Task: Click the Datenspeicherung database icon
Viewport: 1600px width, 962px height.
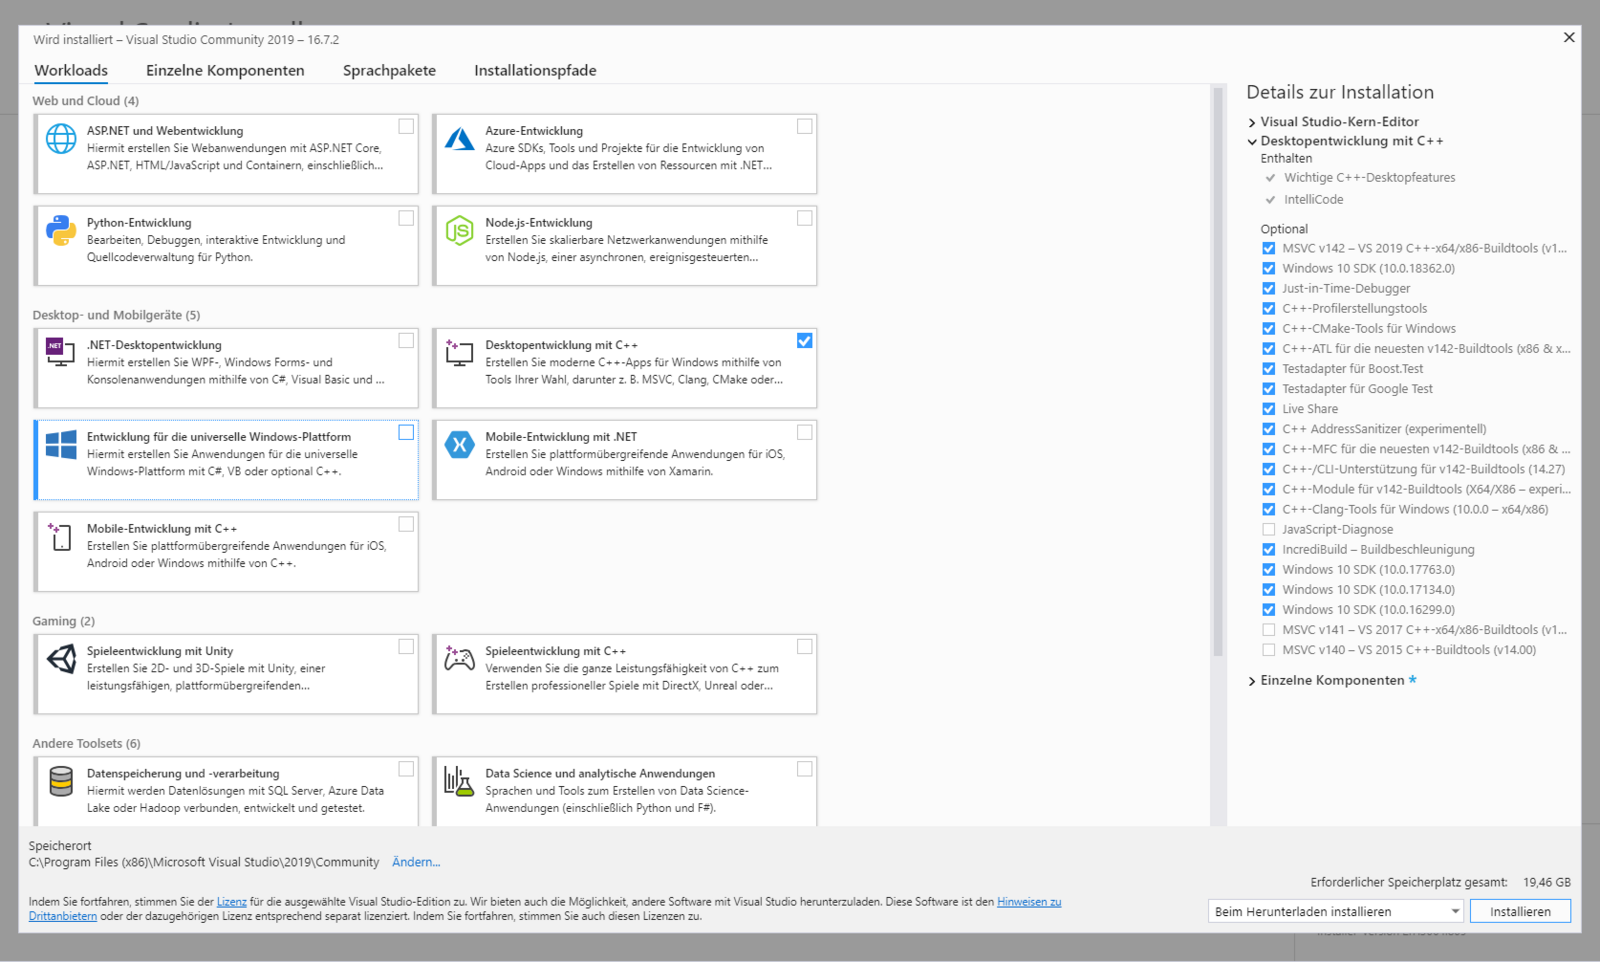Action: pos(61,781)
